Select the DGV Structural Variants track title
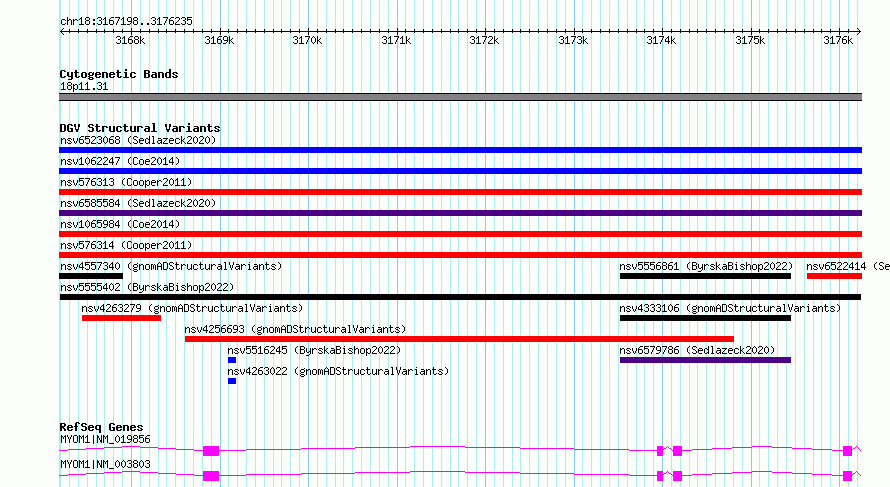The image size is (890, 487). click(140, 128)
